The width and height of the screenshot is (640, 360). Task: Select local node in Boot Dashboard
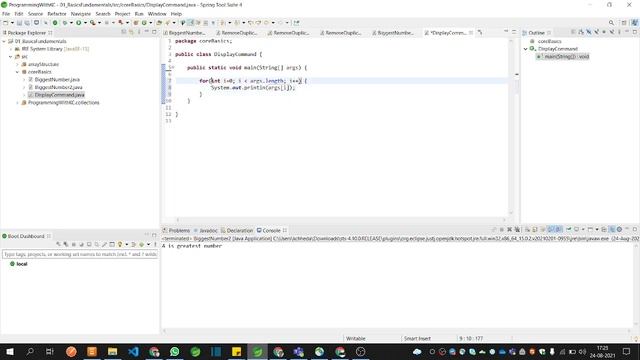click(x=18, y=264)
